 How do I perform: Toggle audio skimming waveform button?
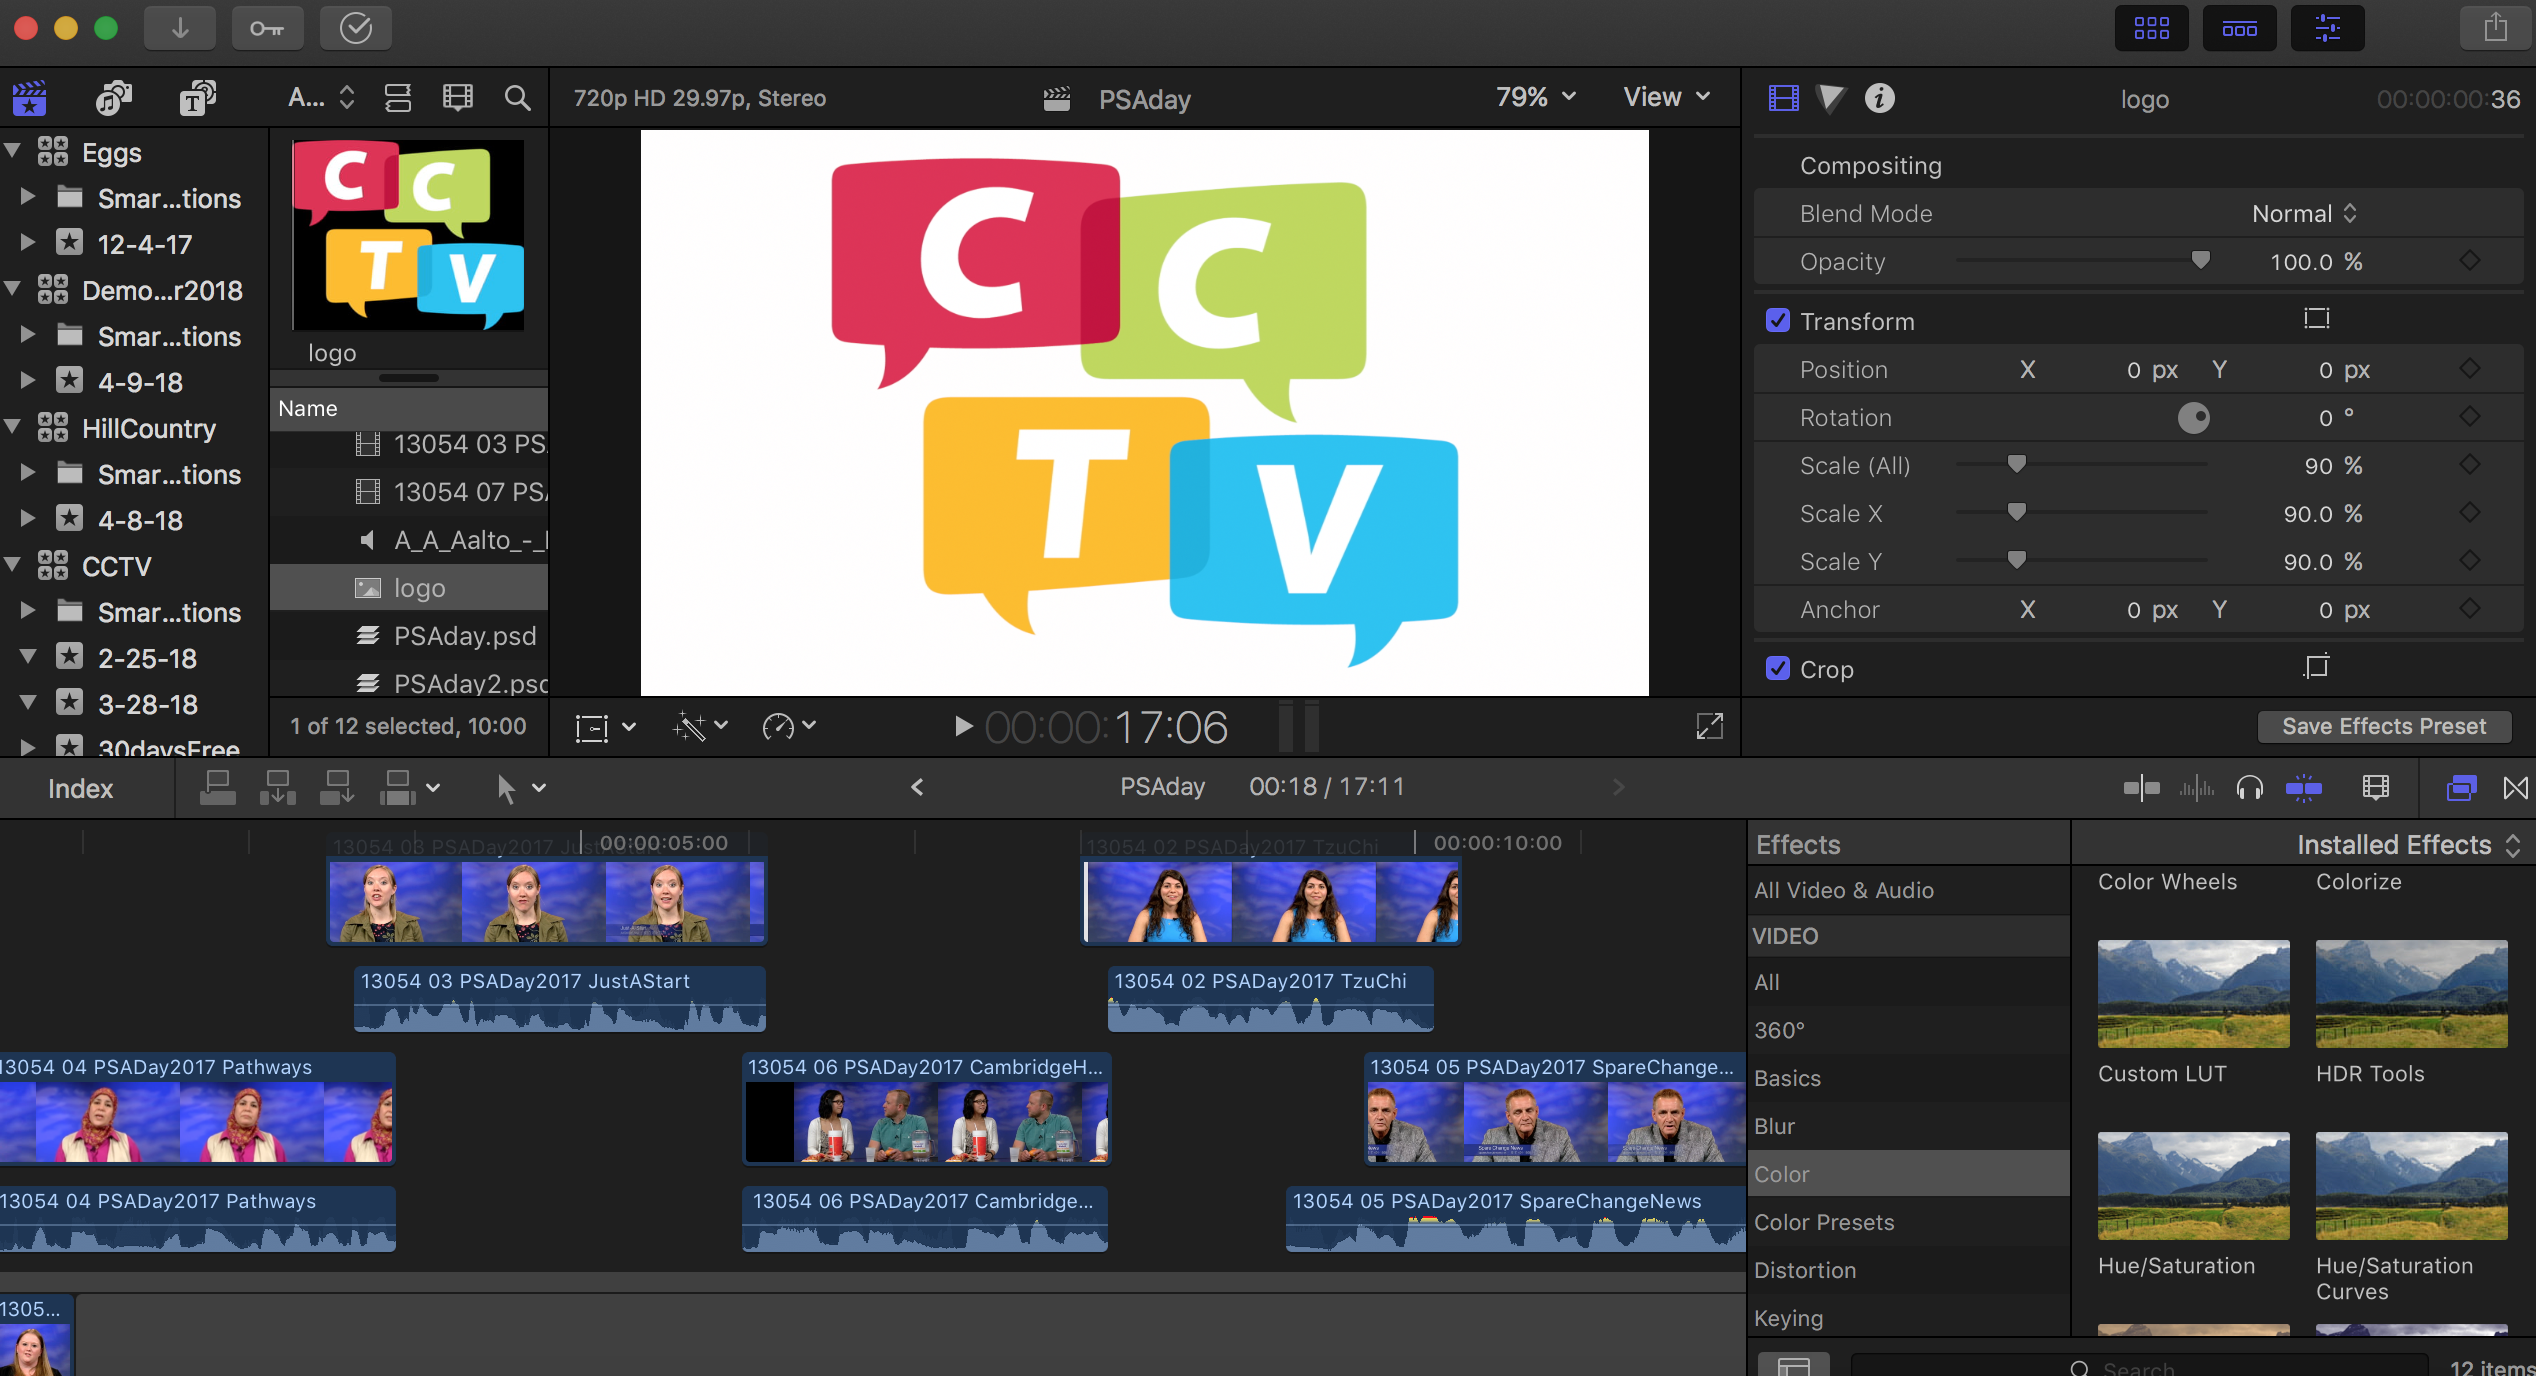2197,788
